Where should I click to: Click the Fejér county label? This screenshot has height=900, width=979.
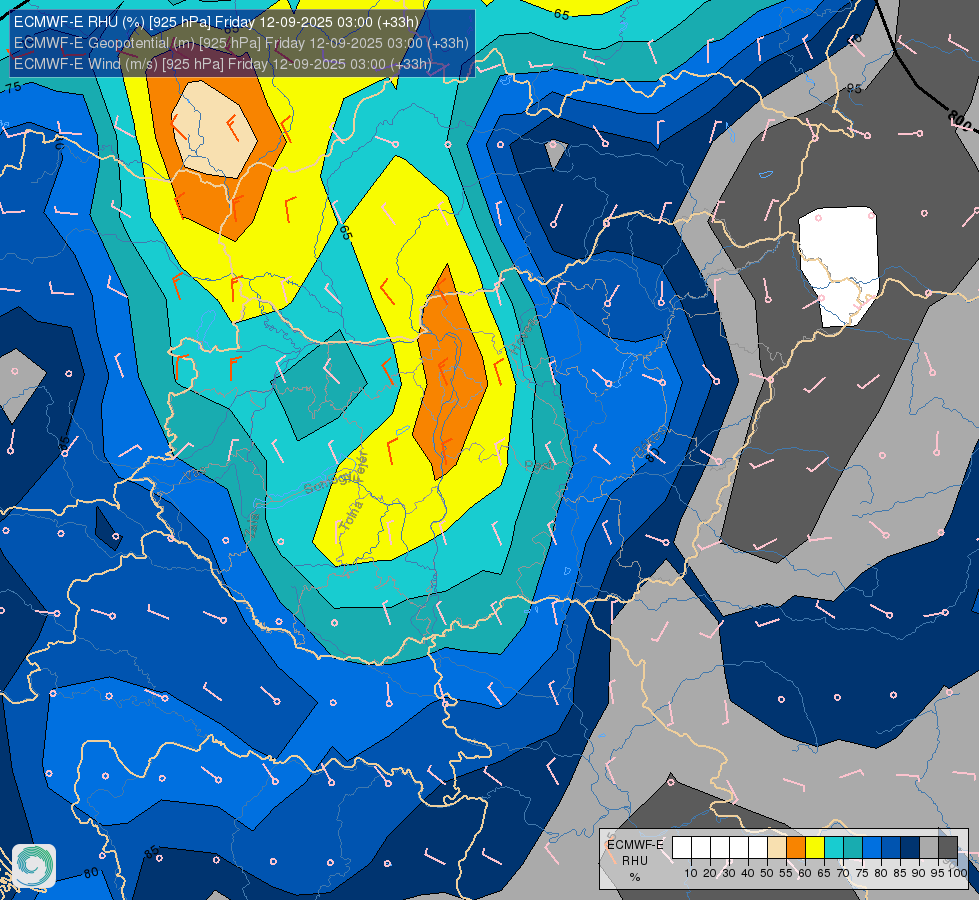[362, 465]
